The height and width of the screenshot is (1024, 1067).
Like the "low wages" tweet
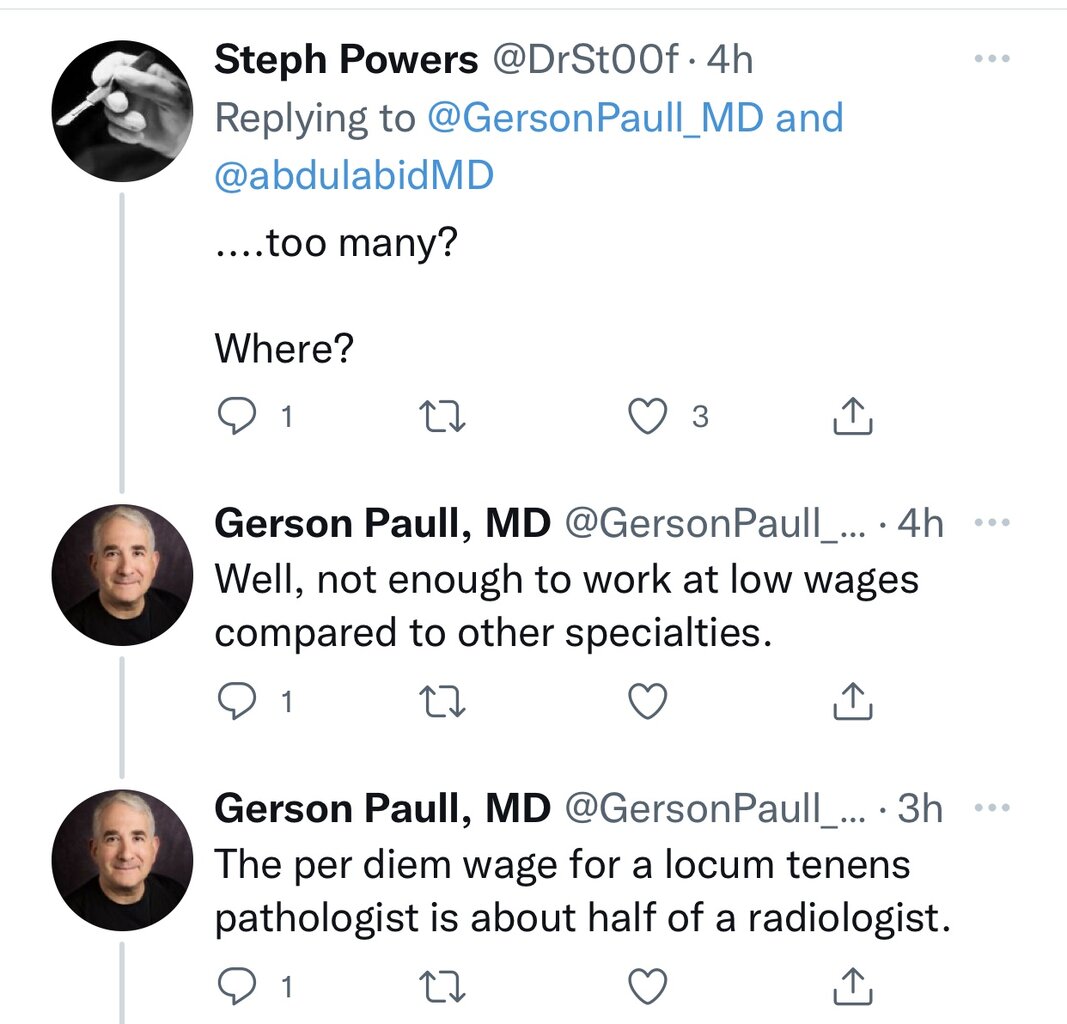647,703
